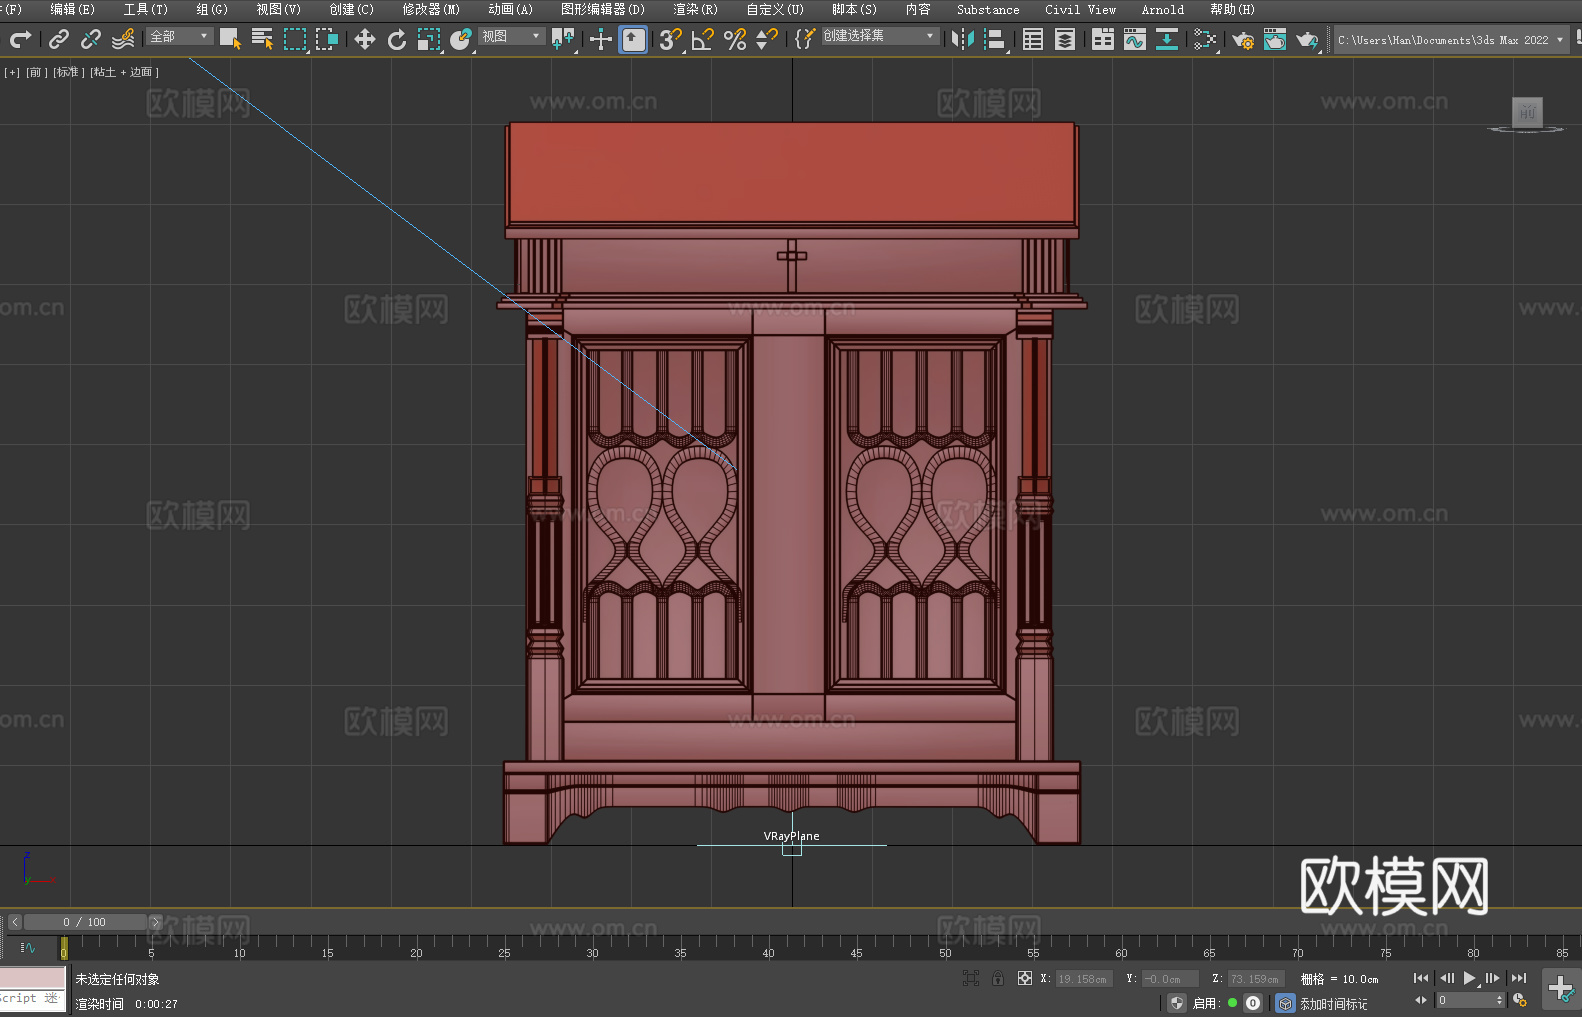Activate the Select and Move tool
Screen dimensions: 1582x1017
(365, 39)
